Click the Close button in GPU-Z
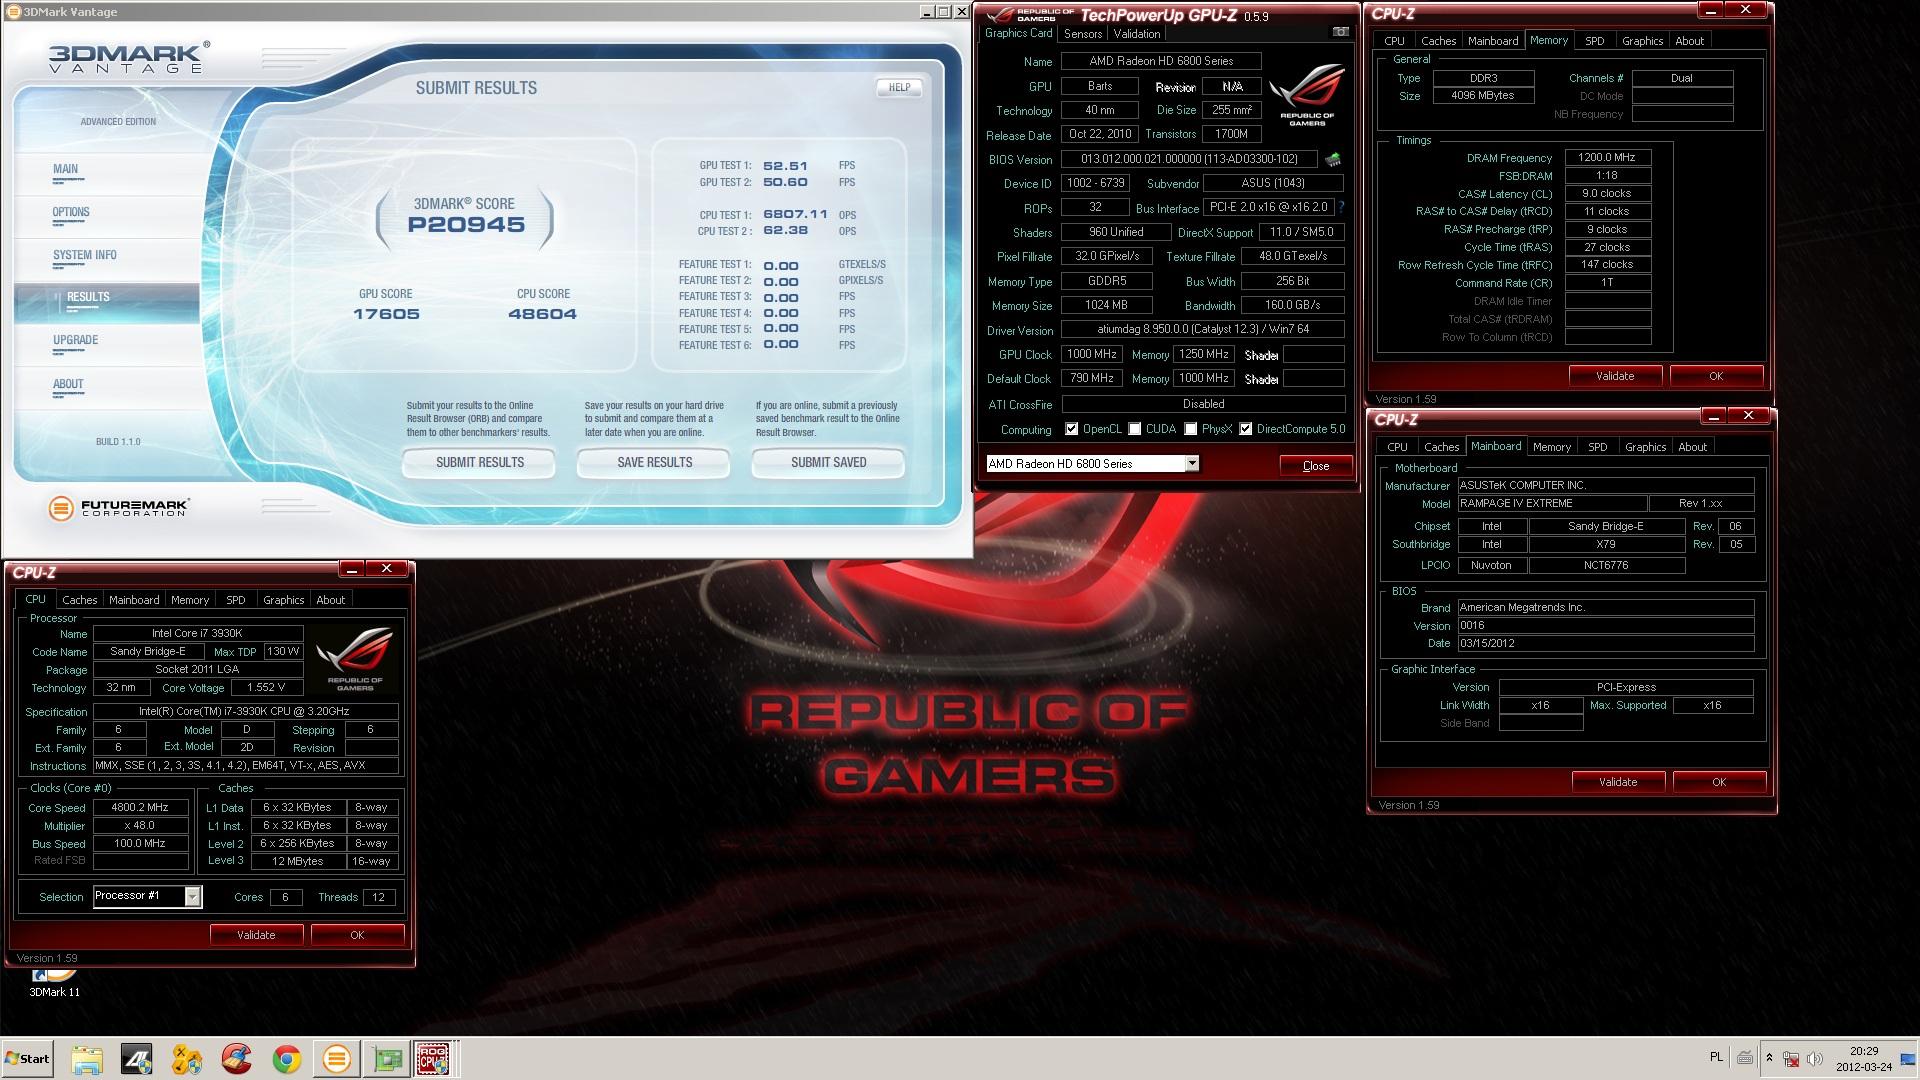The height and width of the screenshot is (1080, 1920). [1316, 466]
